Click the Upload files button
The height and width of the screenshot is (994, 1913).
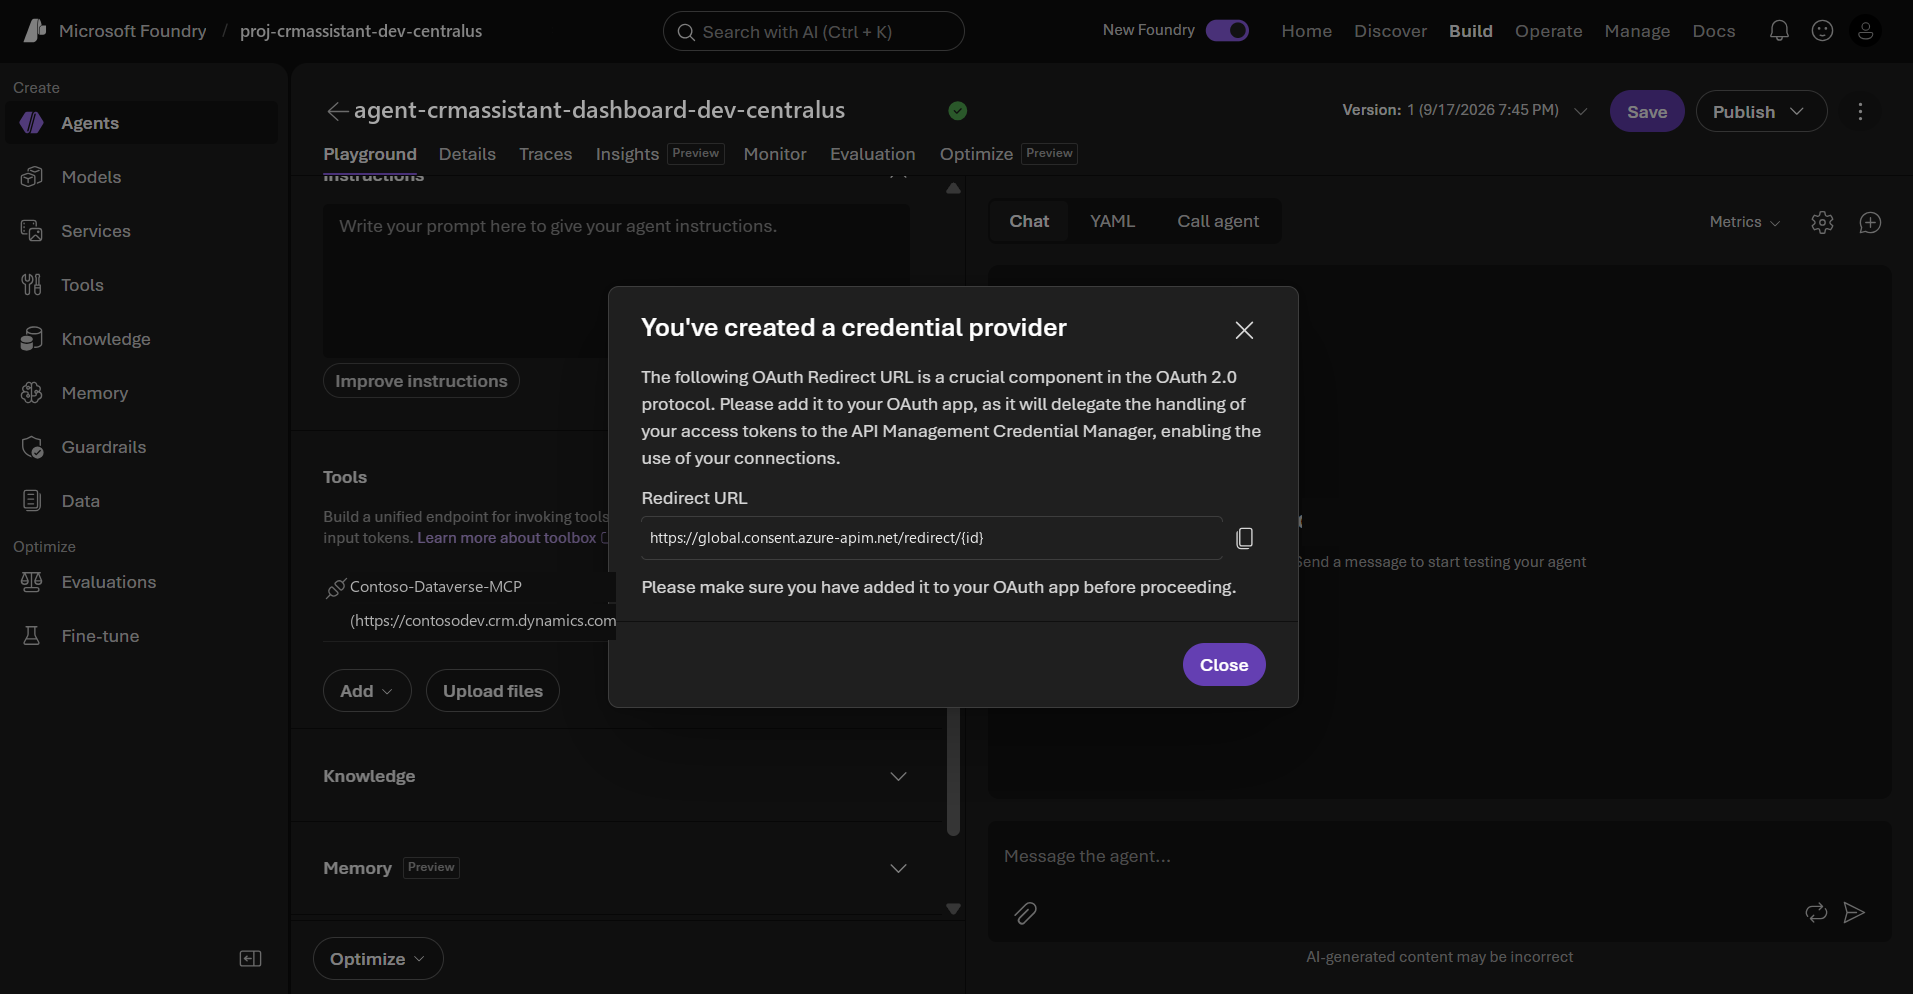493,691
